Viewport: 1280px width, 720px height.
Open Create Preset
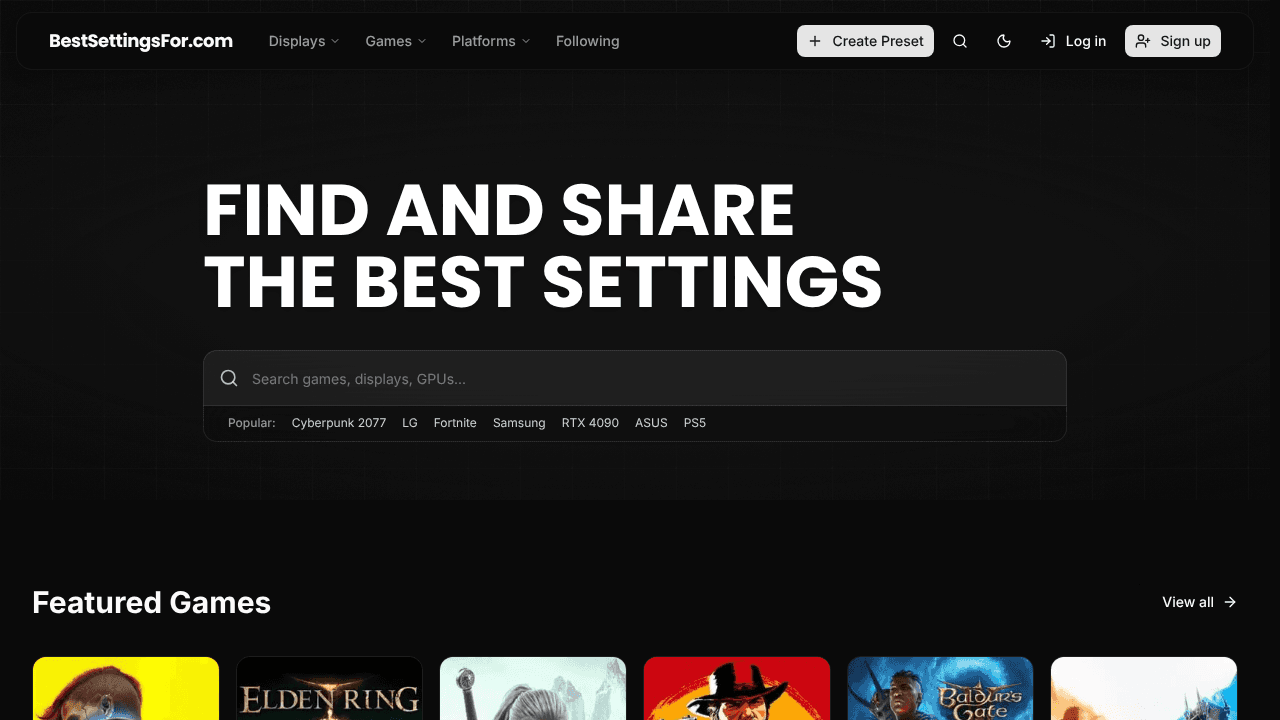point(865,41)
